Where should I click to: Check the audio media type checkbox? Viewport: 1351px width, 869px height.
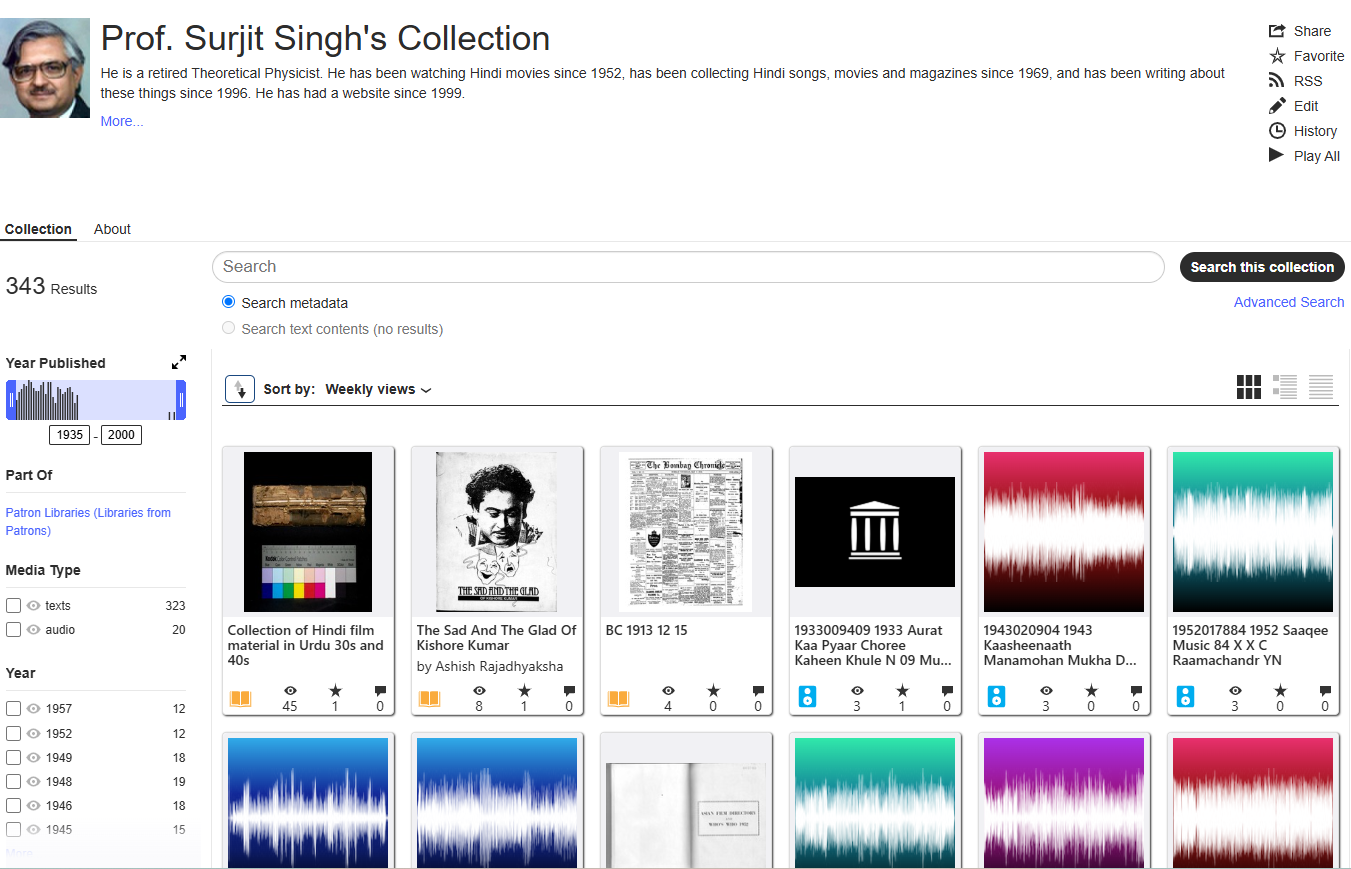click(x=14, y=630)
